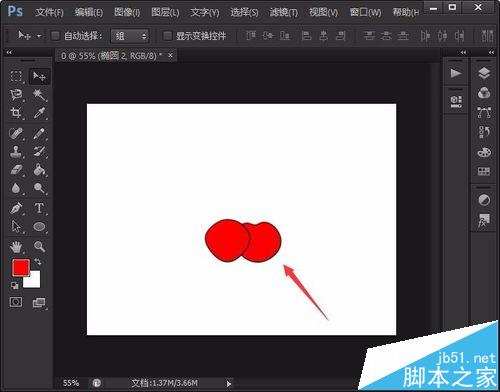This screenshot has width=500, height=392.
Task: Expand the toolbox collapse arrows
Action: coord(9,52)
